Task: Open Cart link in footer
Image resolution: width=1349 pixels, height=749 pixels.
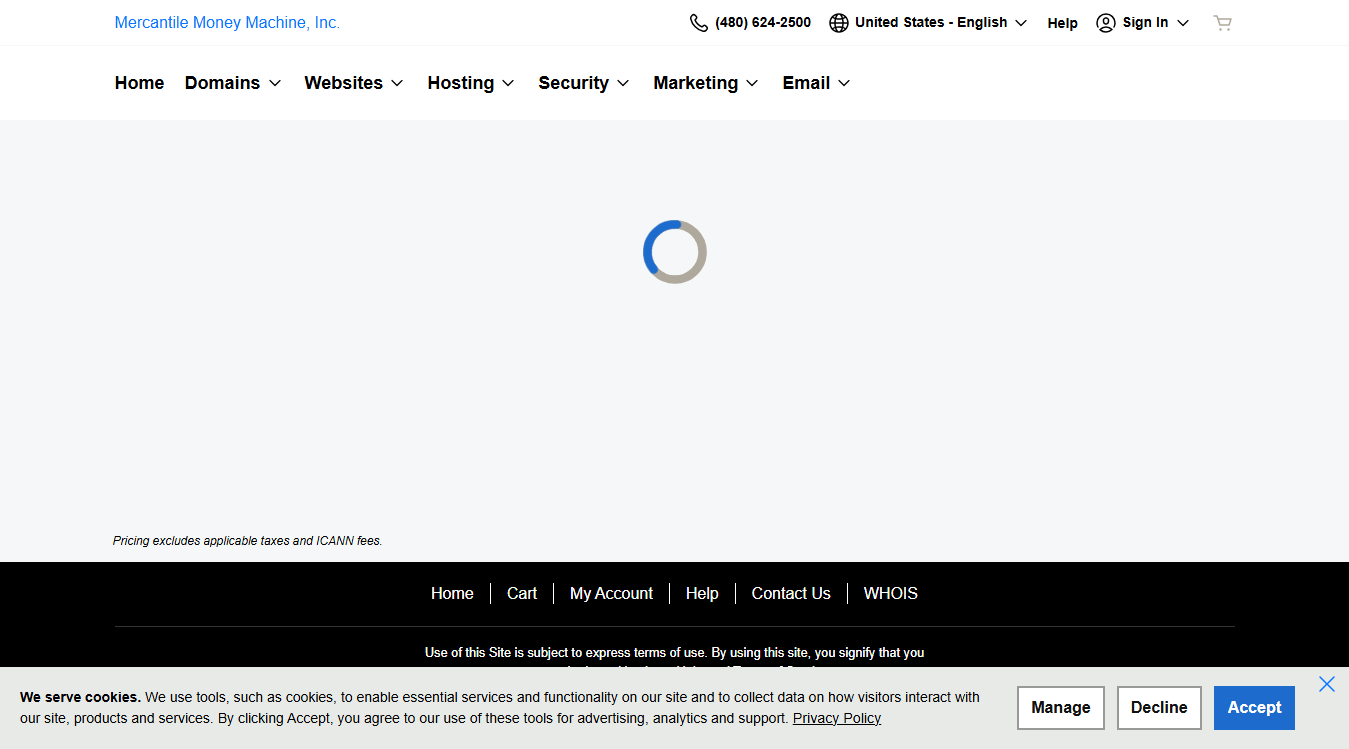Action: click(x=522, y=594)
